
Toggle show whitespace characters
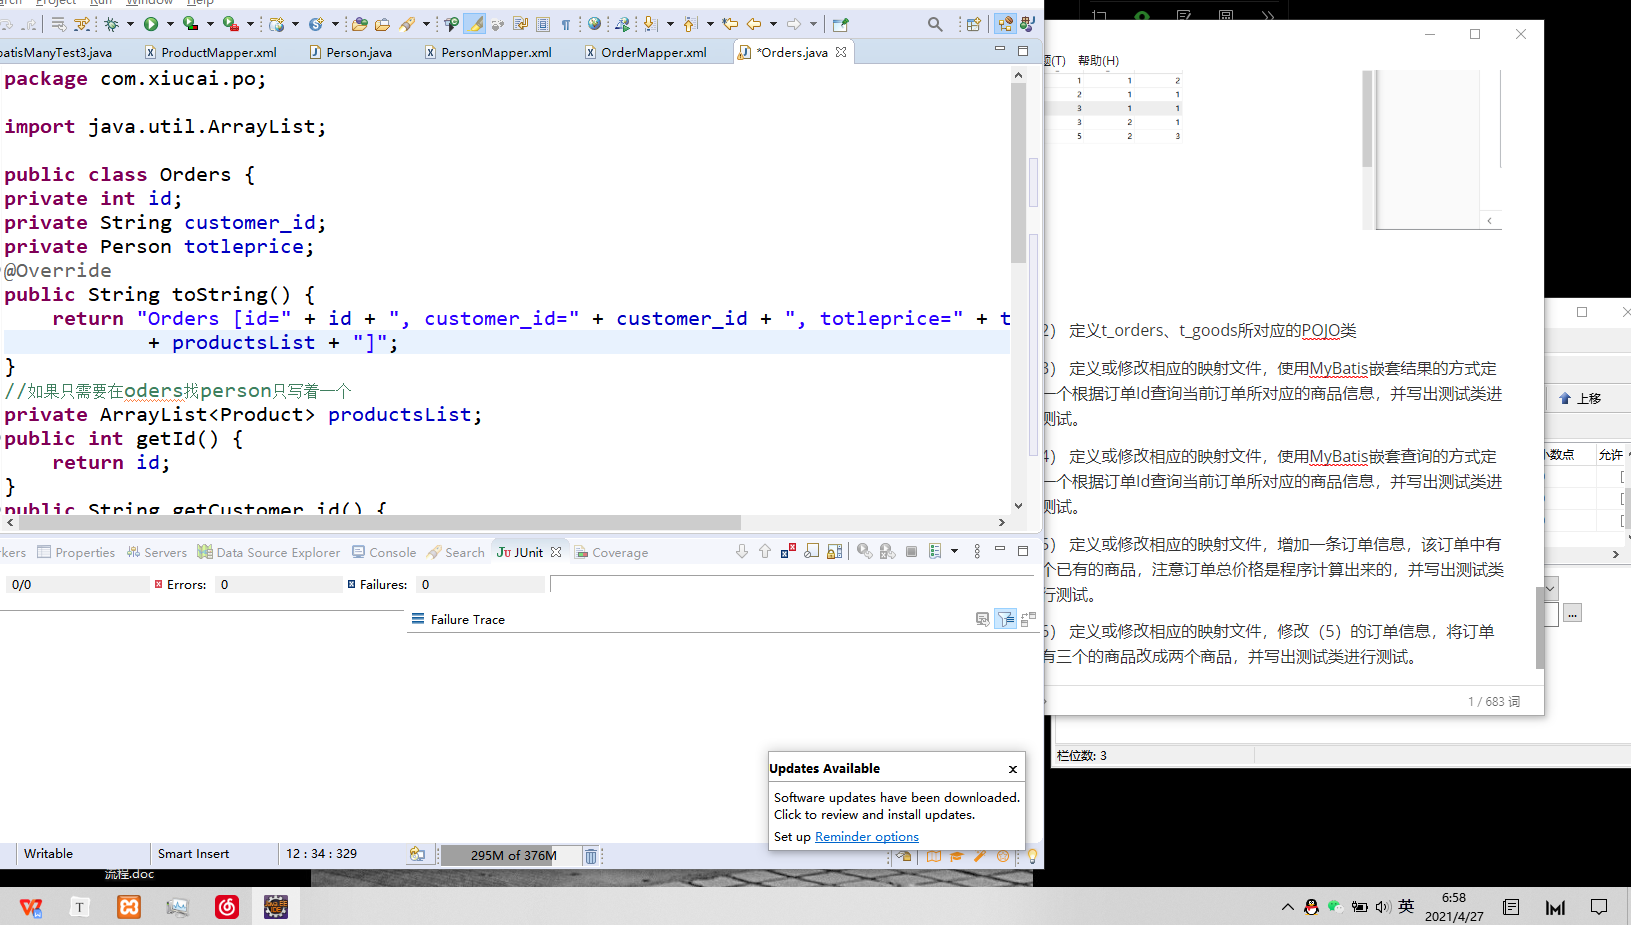click(x=565, y=23)
